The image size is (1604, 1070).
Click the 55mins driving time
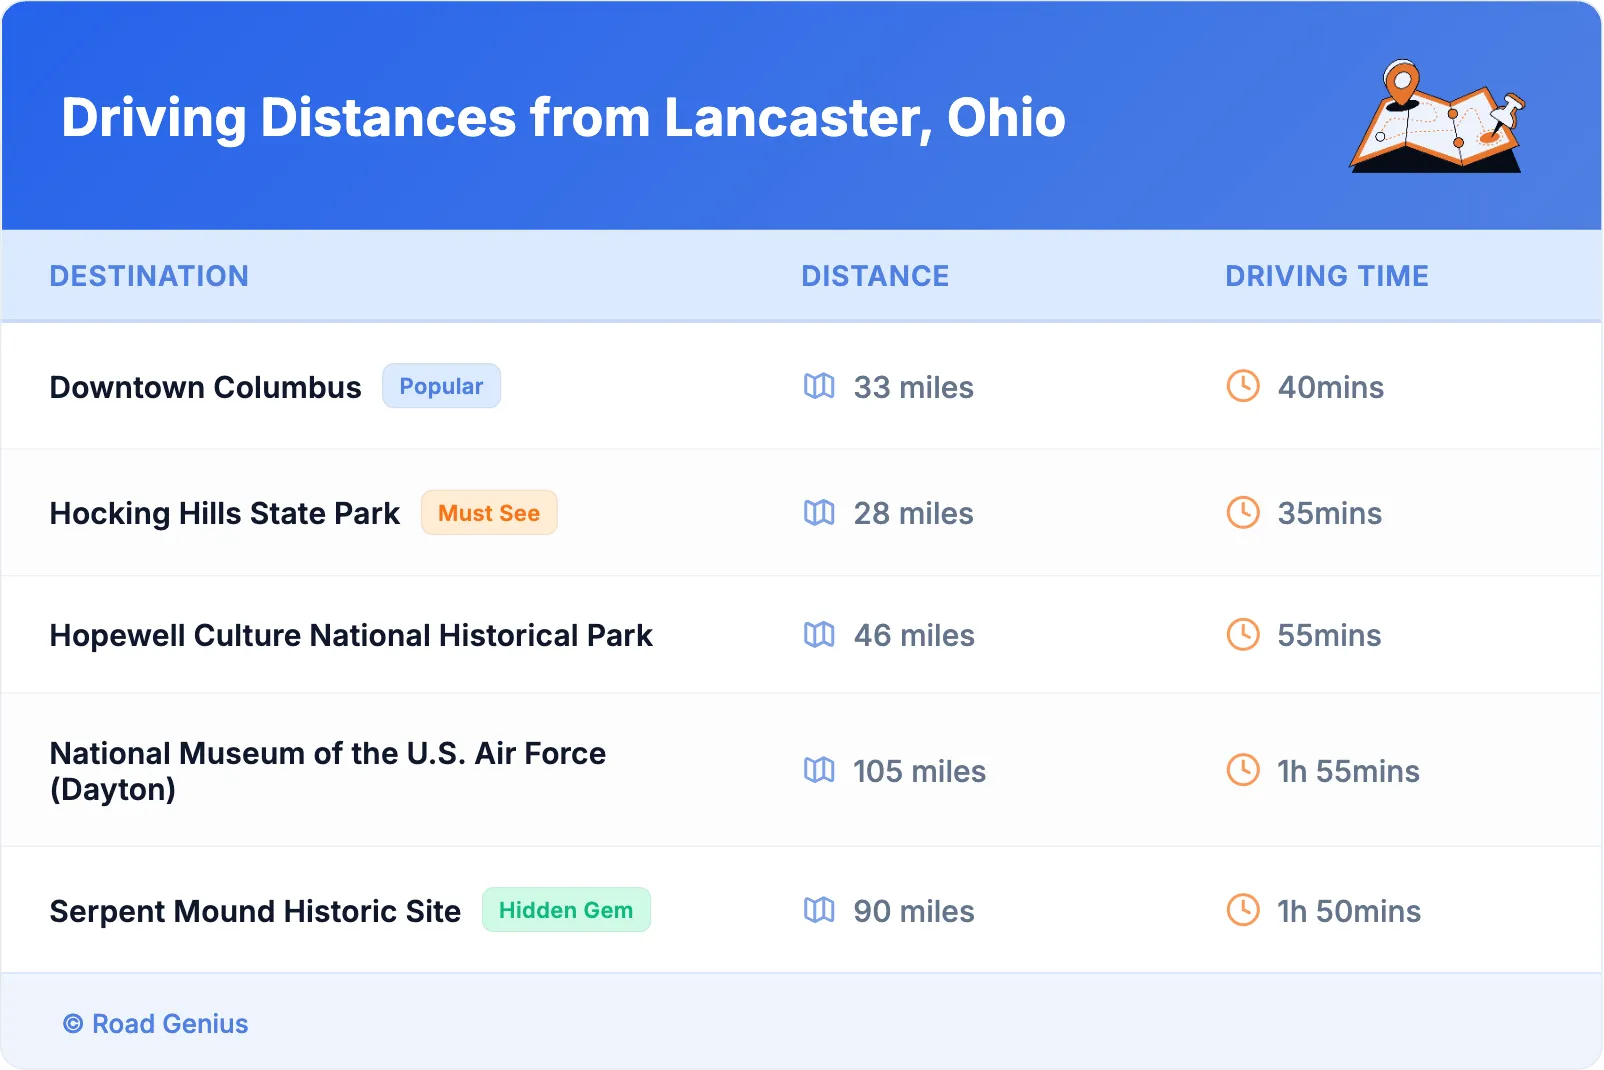point(1329,636)
